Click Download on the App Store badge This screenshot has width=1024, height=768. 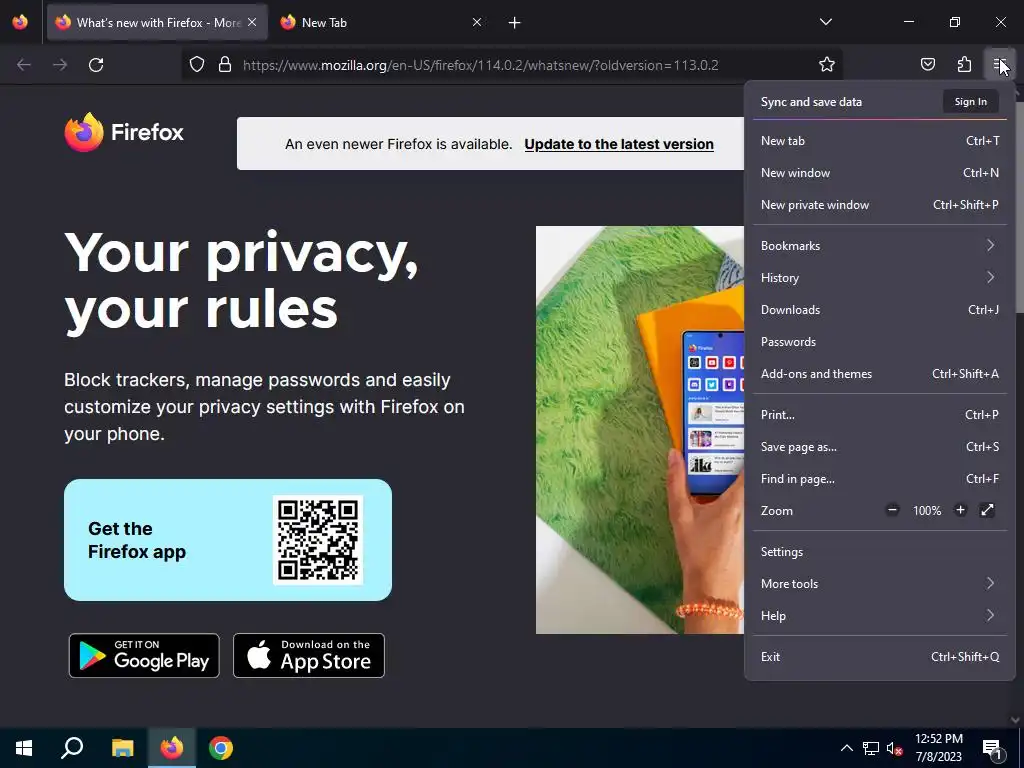[309, 655]
